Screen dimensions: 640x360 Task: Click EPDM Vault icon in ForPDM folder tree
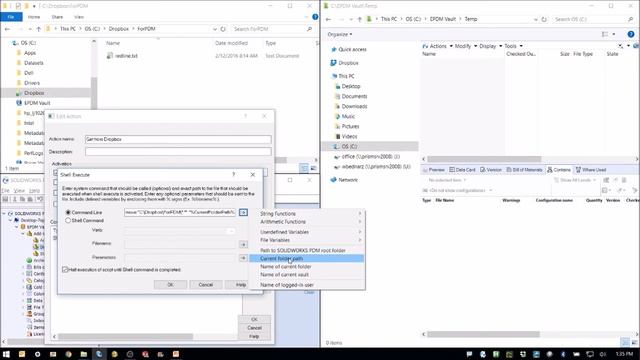[x=19, y=103]
